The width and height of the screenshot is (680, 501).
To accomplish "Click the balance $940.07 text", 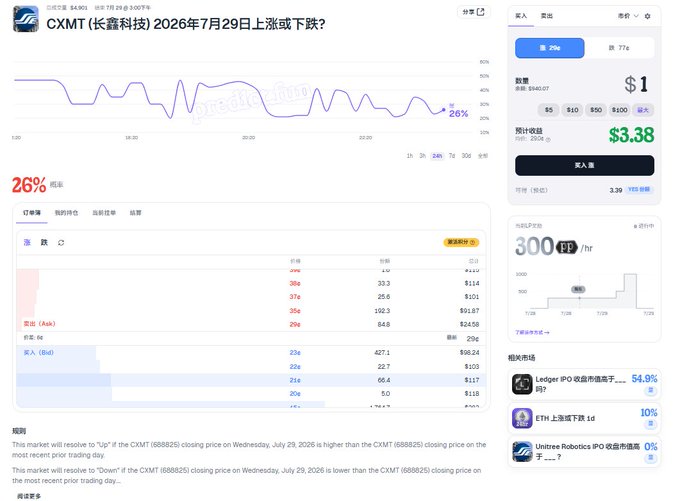I will pyautogui.click(x=532, y=88).
